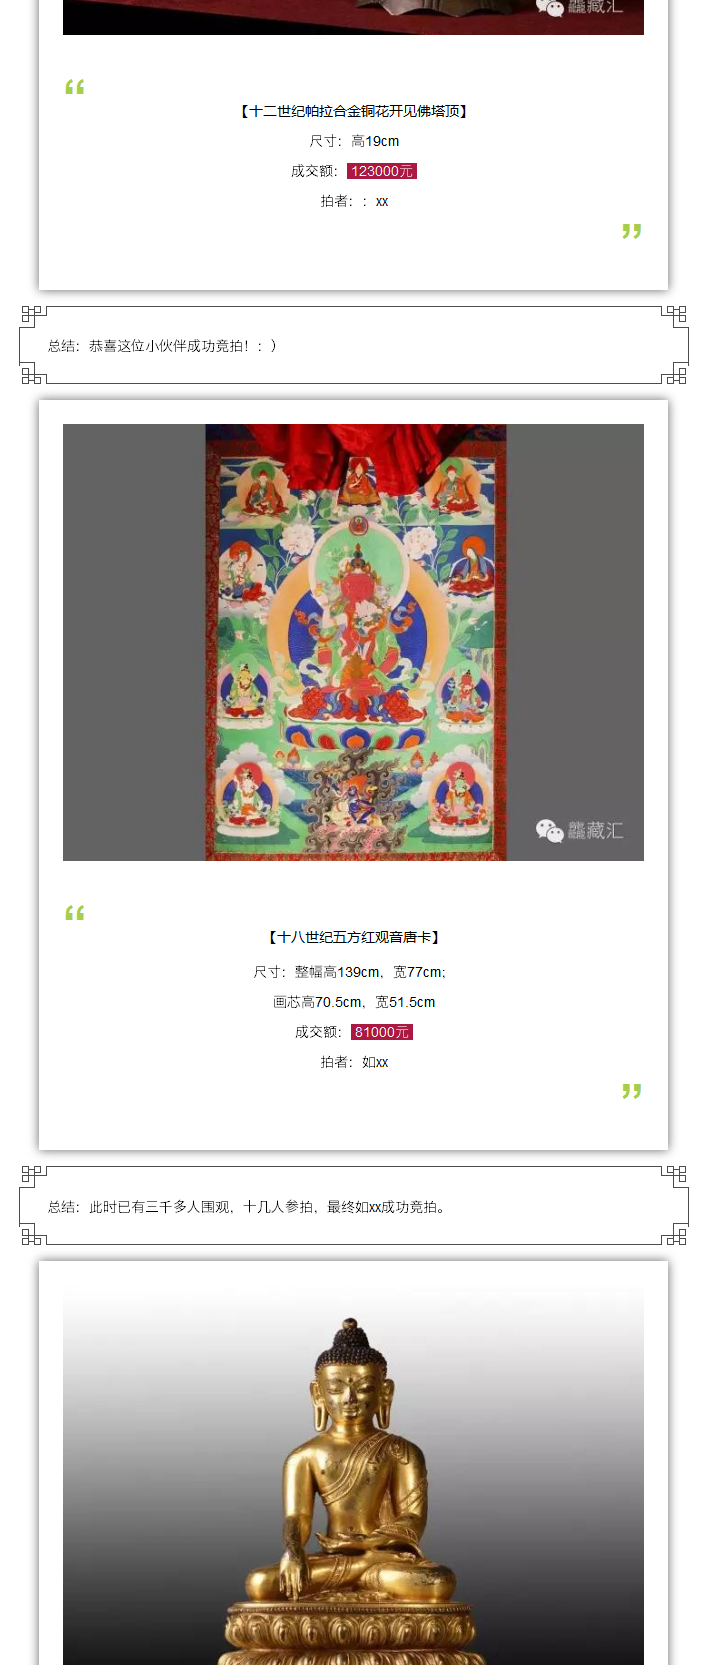Click the thangka image WeChat watermark
Image resolution: width=705 pixels, height=1665 pixels.
point(579,830)
